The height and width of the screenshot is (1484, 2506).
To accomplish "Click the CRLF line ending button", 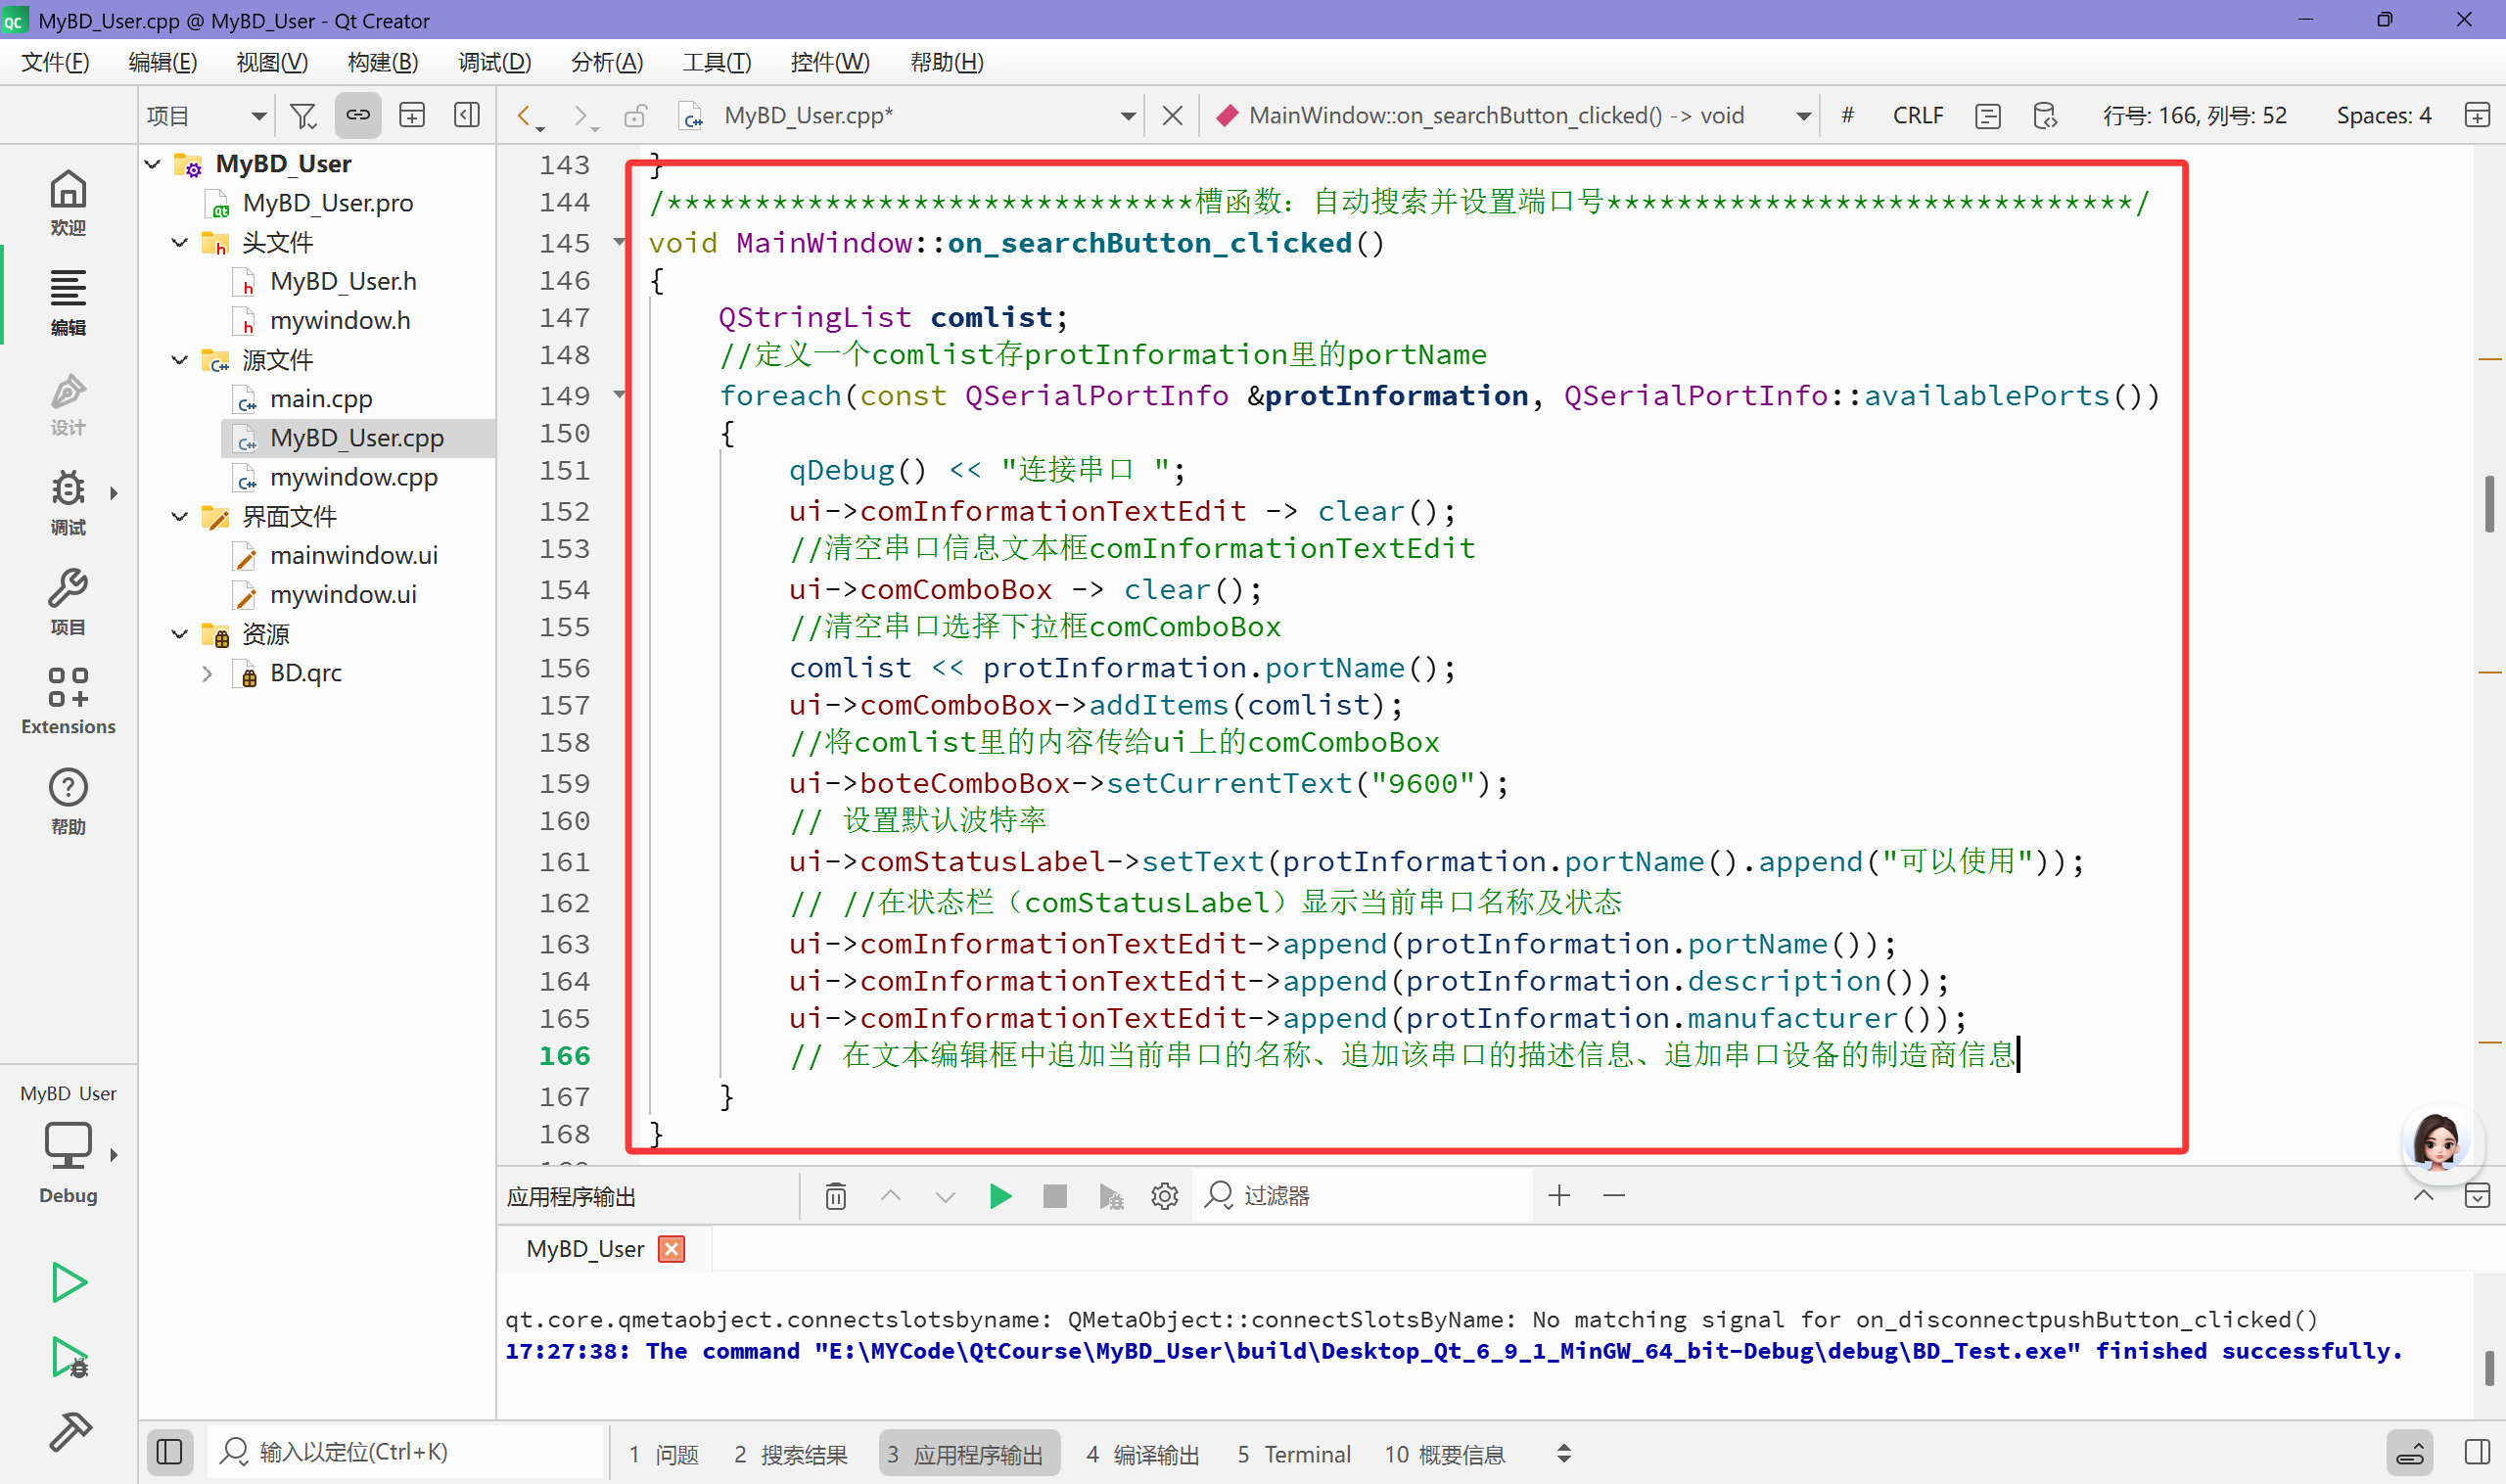I will (x=1917, y=116).
